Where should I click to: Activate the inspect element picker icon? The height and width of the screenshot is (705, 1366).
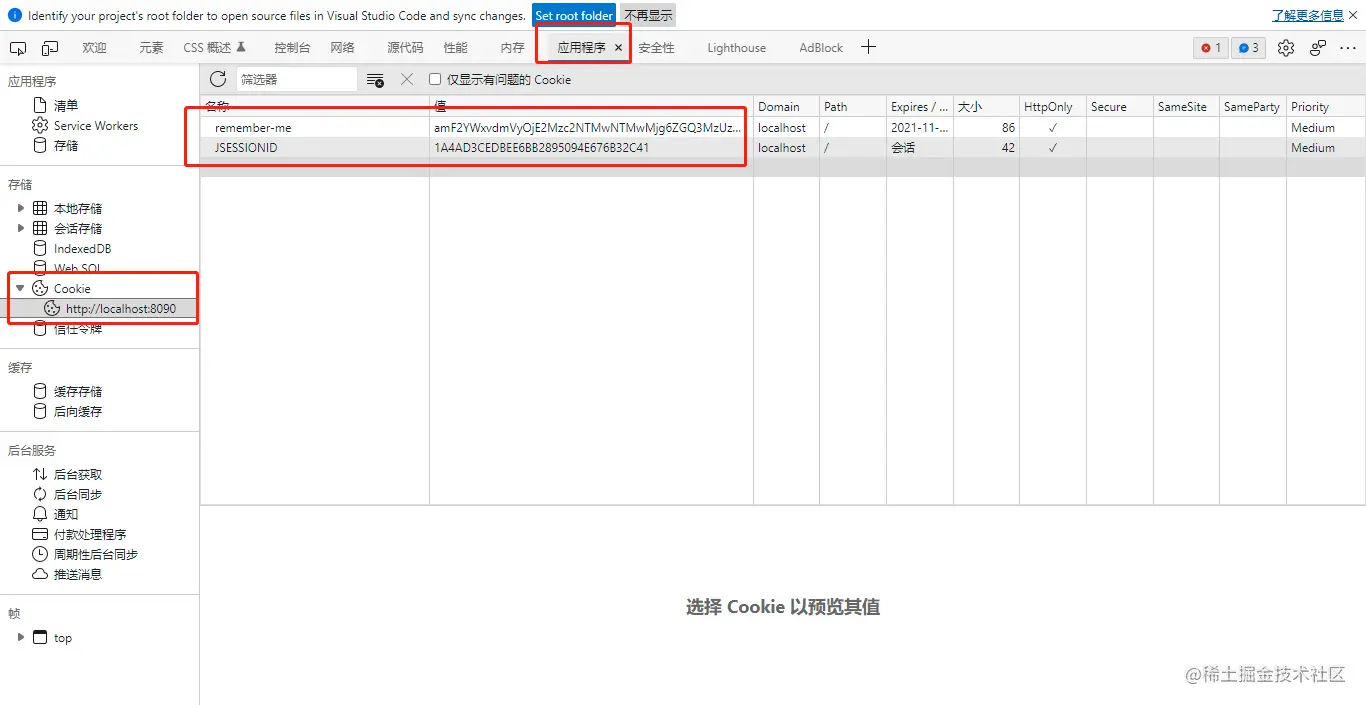18,48
